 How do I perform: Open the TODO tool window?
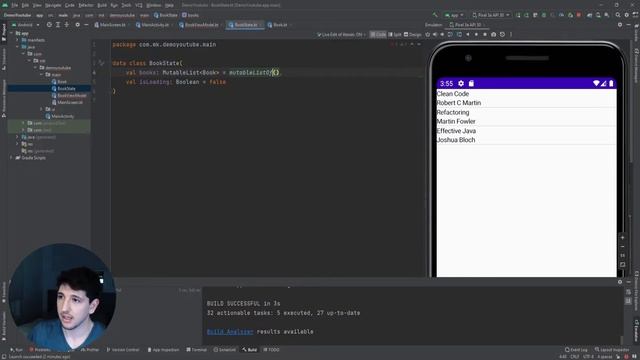[271, 350]
